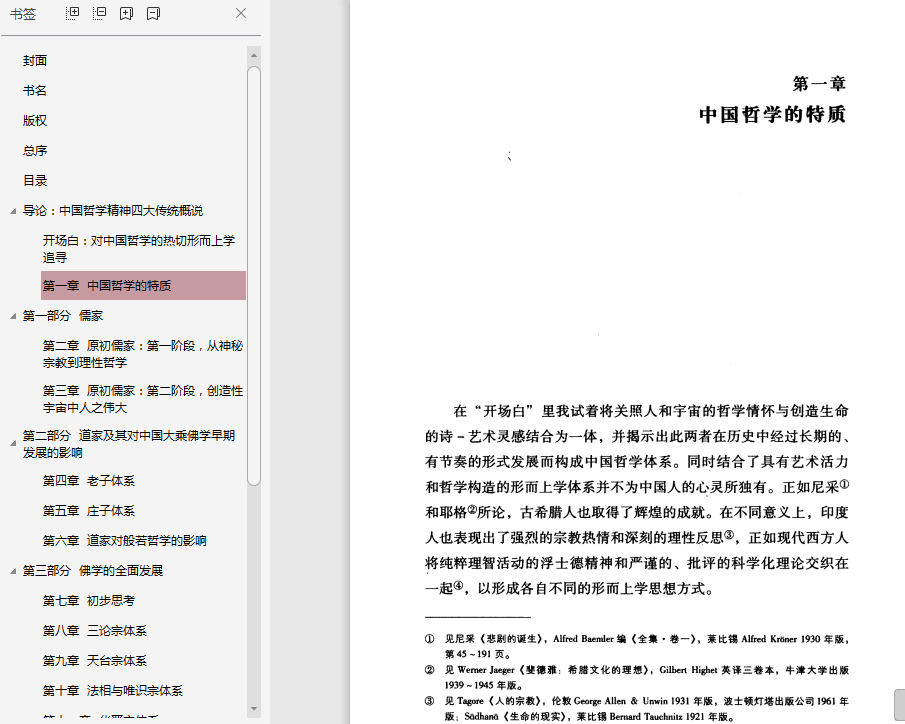
Task: Go to 第四章 老子体系 bookmark
Action: pos(88,481)
